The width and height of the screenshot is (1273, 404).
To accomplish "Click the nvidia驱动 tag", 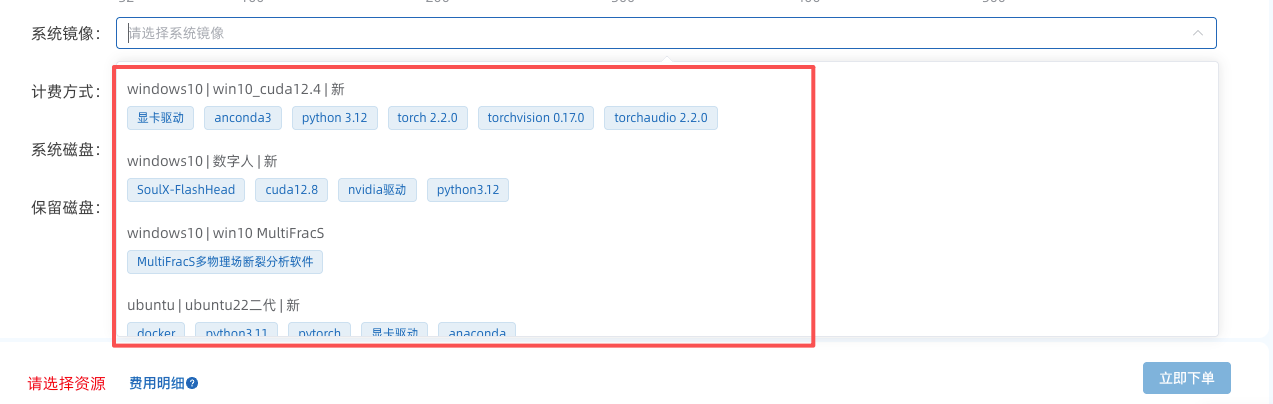I will (x=377, y=190).
